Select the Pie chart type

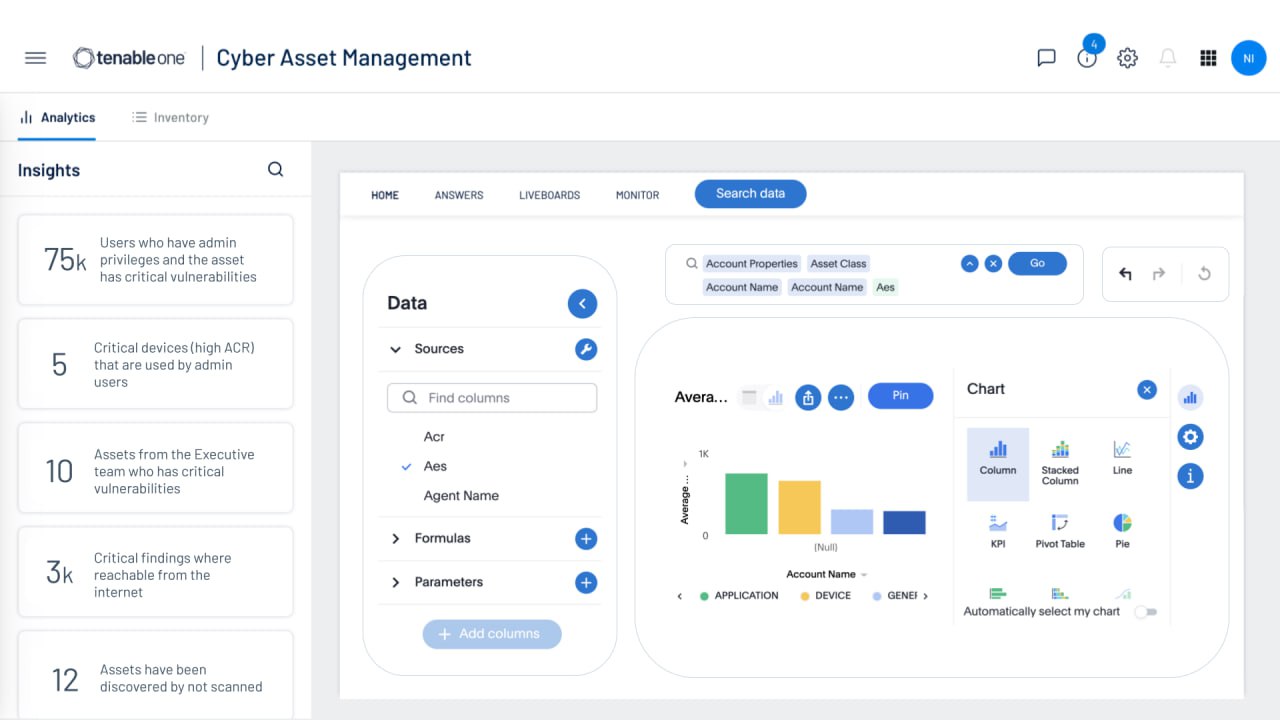click(1122, 530)
